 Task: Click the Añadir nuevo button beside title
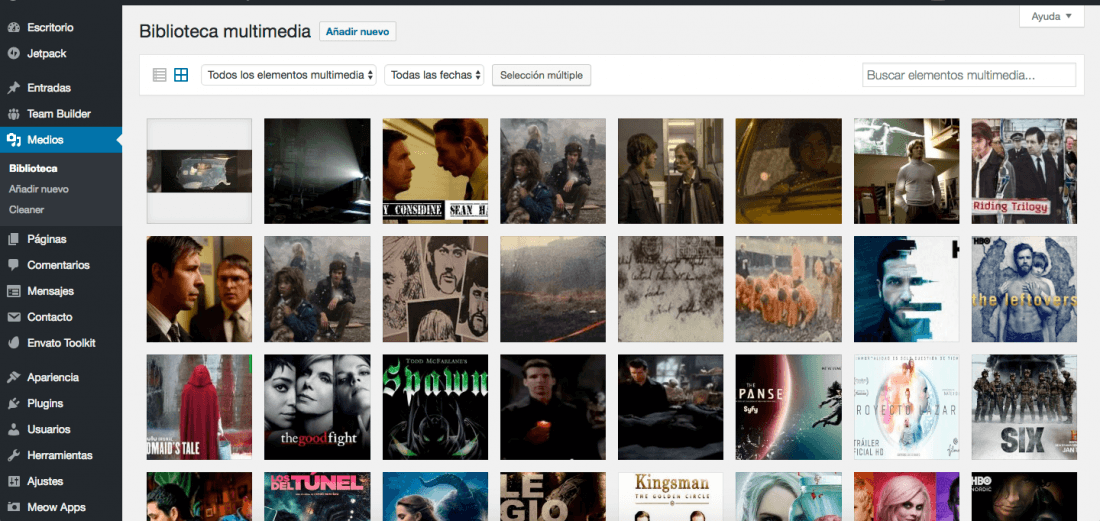(x=358, y=32)
